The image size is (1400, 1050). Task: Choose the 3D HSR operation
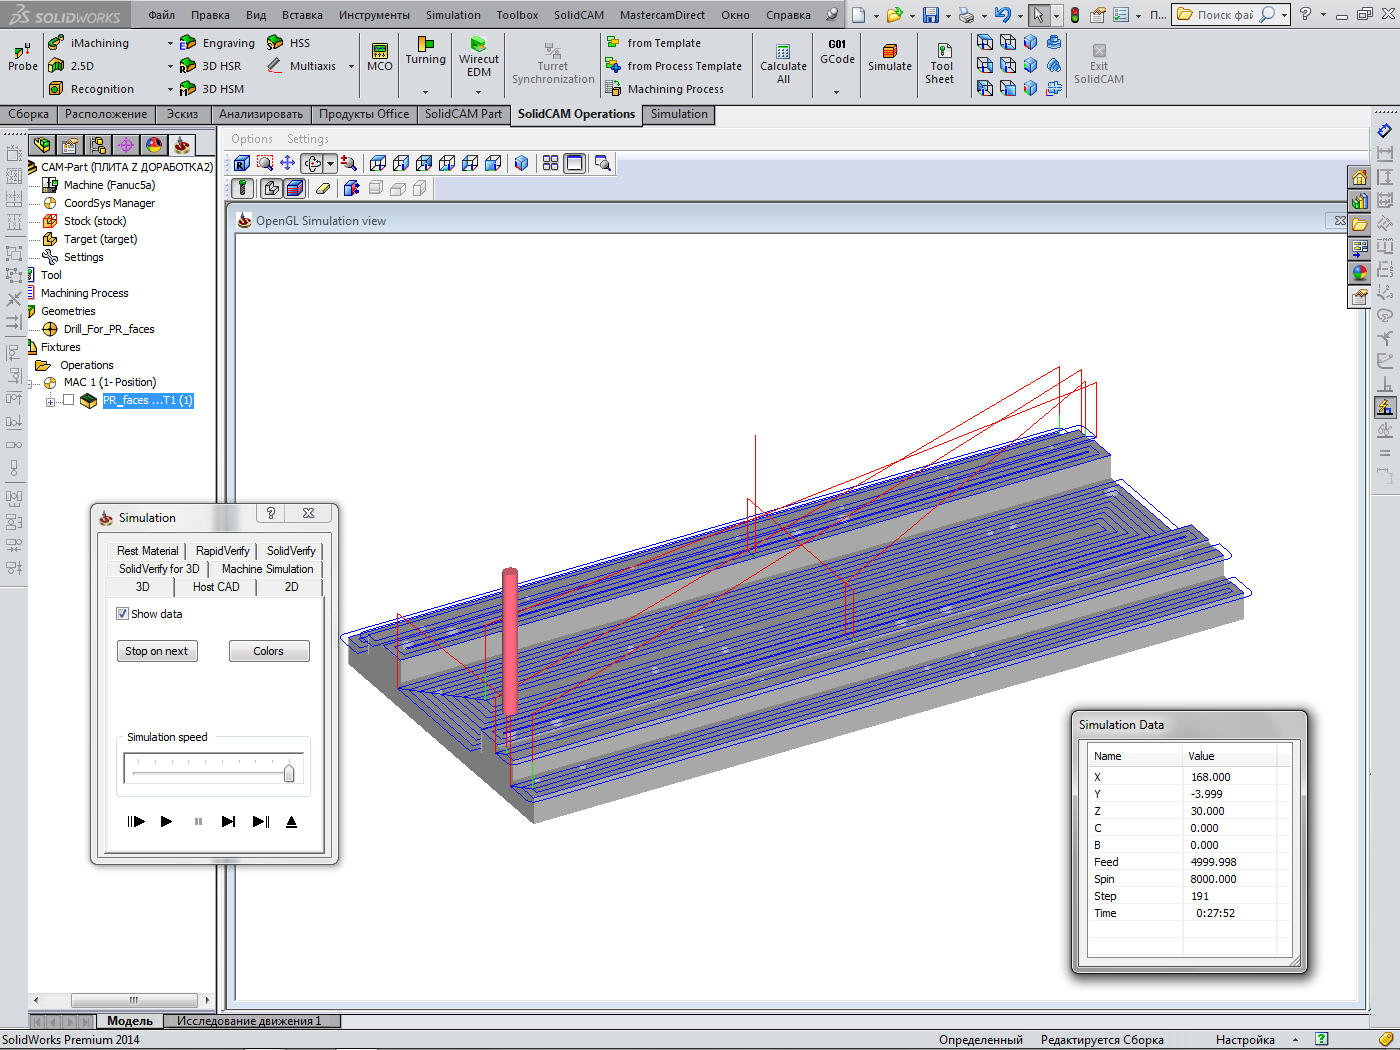[210, 66]
